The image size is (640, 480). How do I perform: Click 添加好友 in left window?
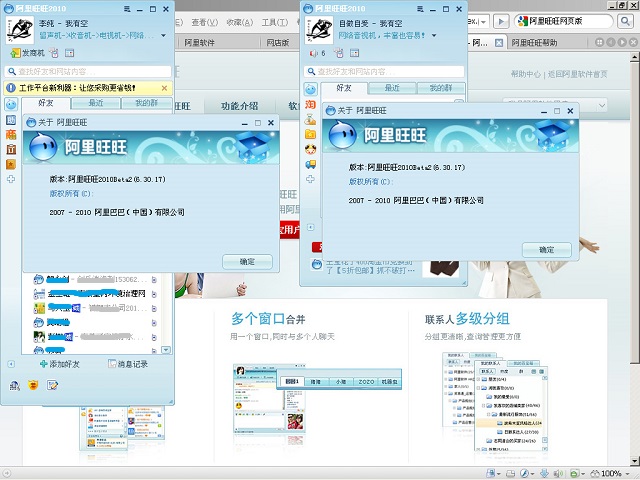tap(60, 364)
